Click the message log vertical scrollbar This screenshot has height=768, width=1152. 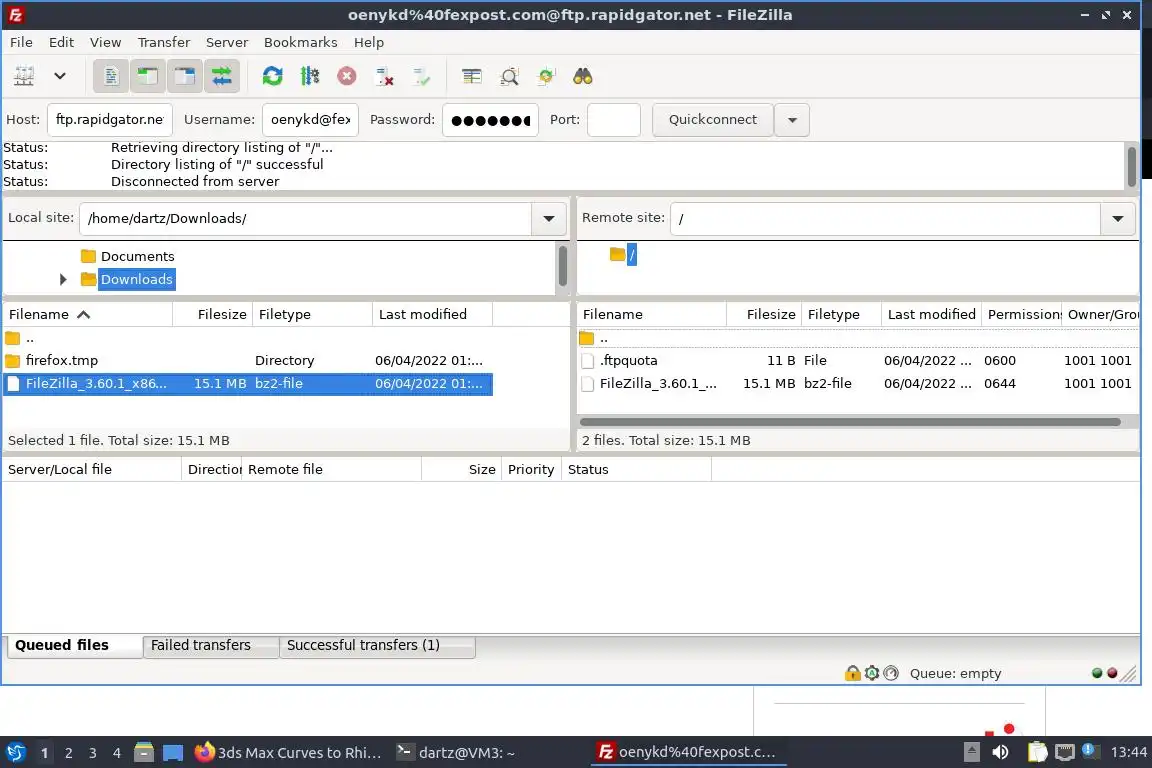pyautogui.click(x=1131, y=166)
